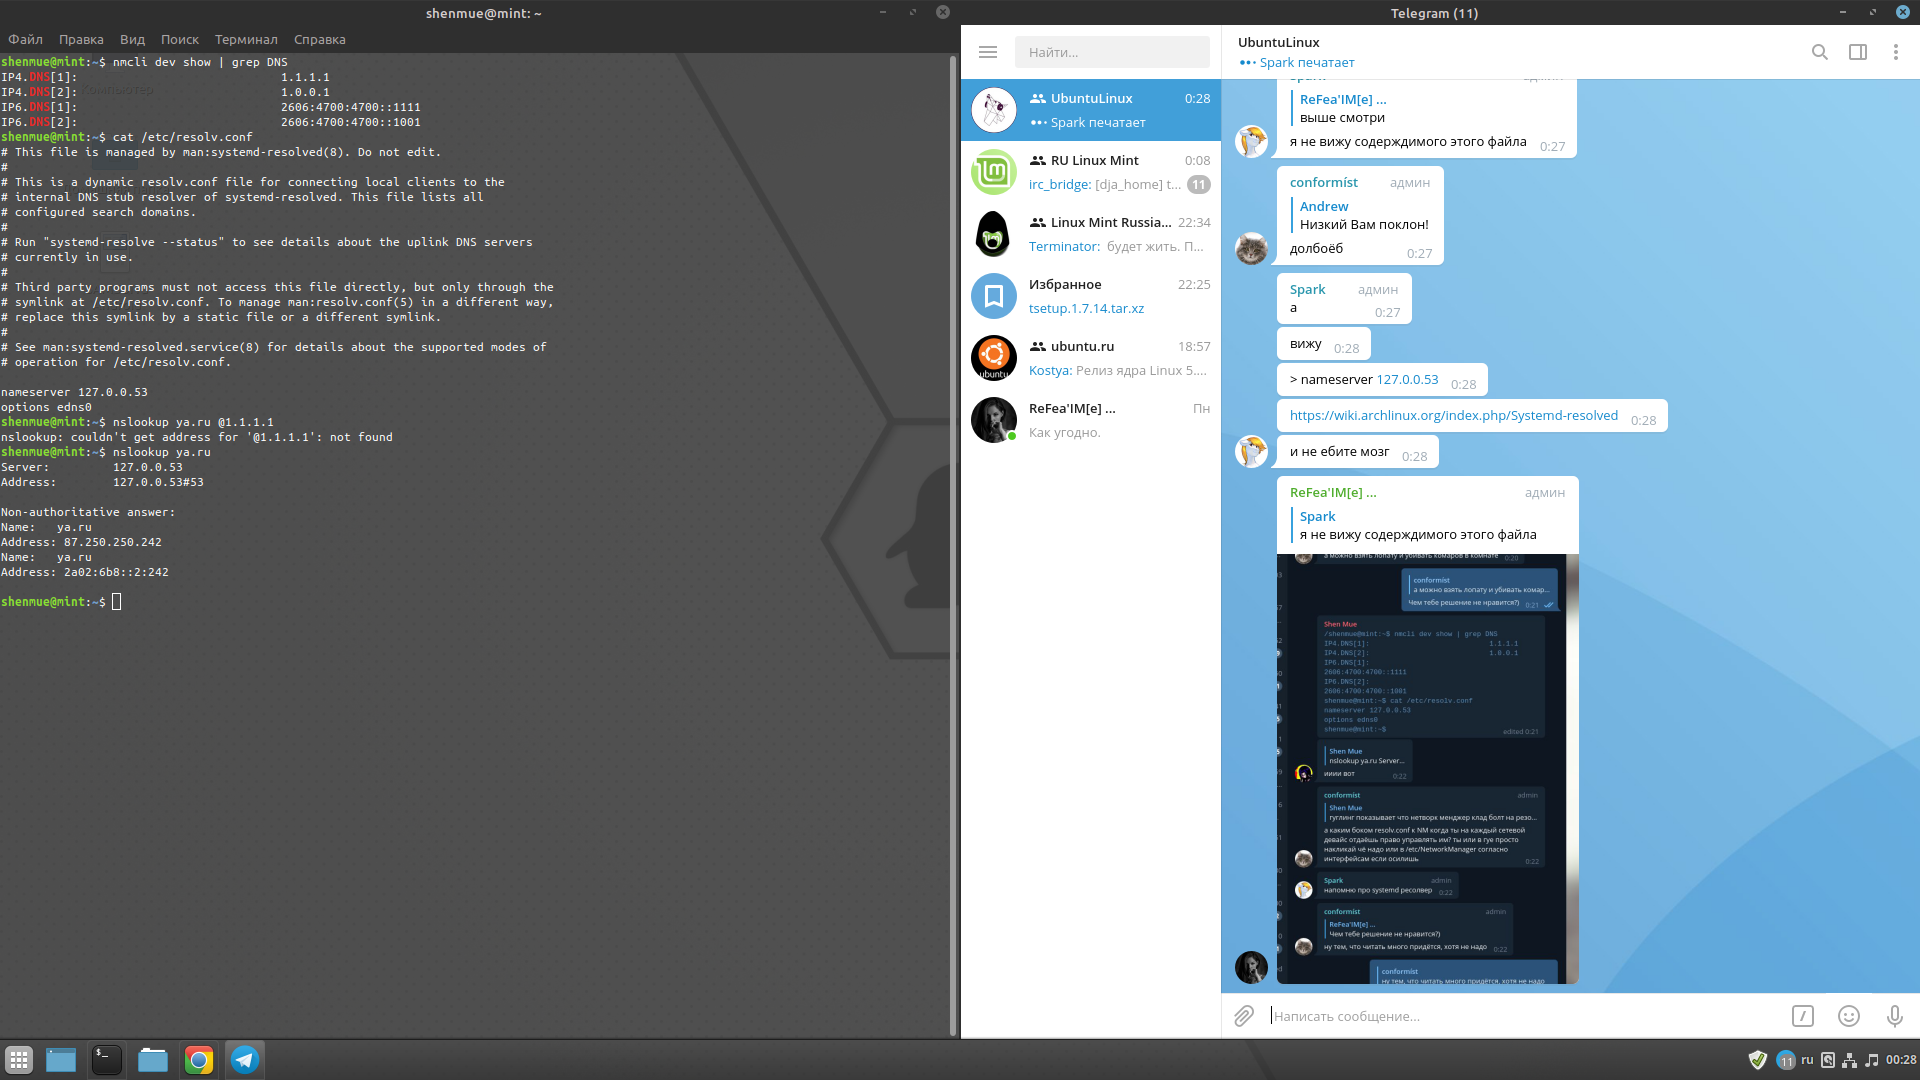Click security shield tray icon
This screenshot has width=1920, height=1080.
pyautogui.click(x=1757, y=1060)
